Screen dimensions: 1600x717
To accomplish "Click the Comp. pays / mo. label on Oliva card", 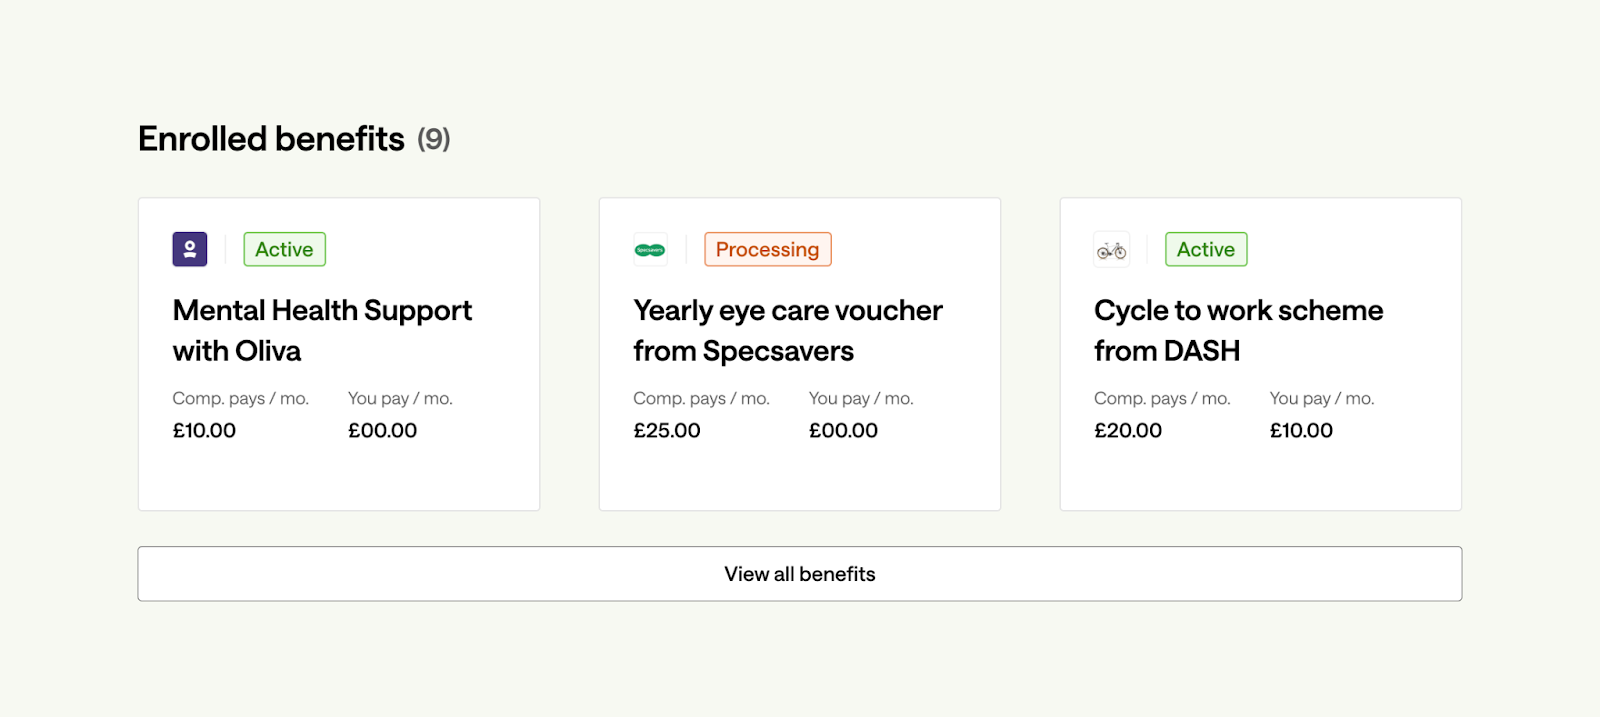I will coord(240,397).
